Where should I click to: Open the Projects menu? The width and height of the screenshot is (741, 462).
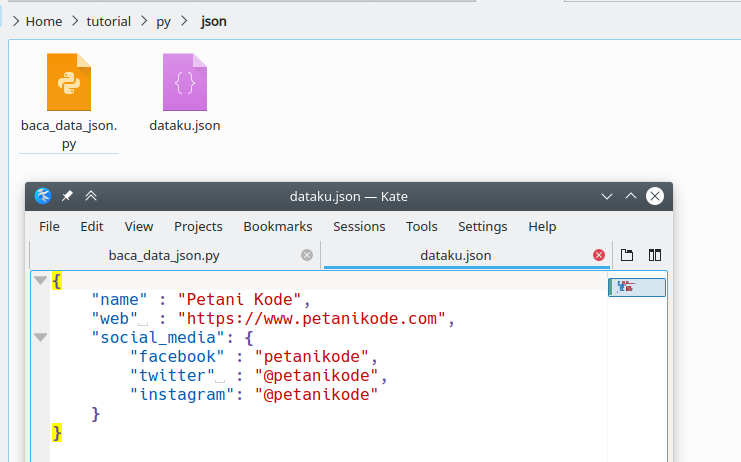point(198,227)
